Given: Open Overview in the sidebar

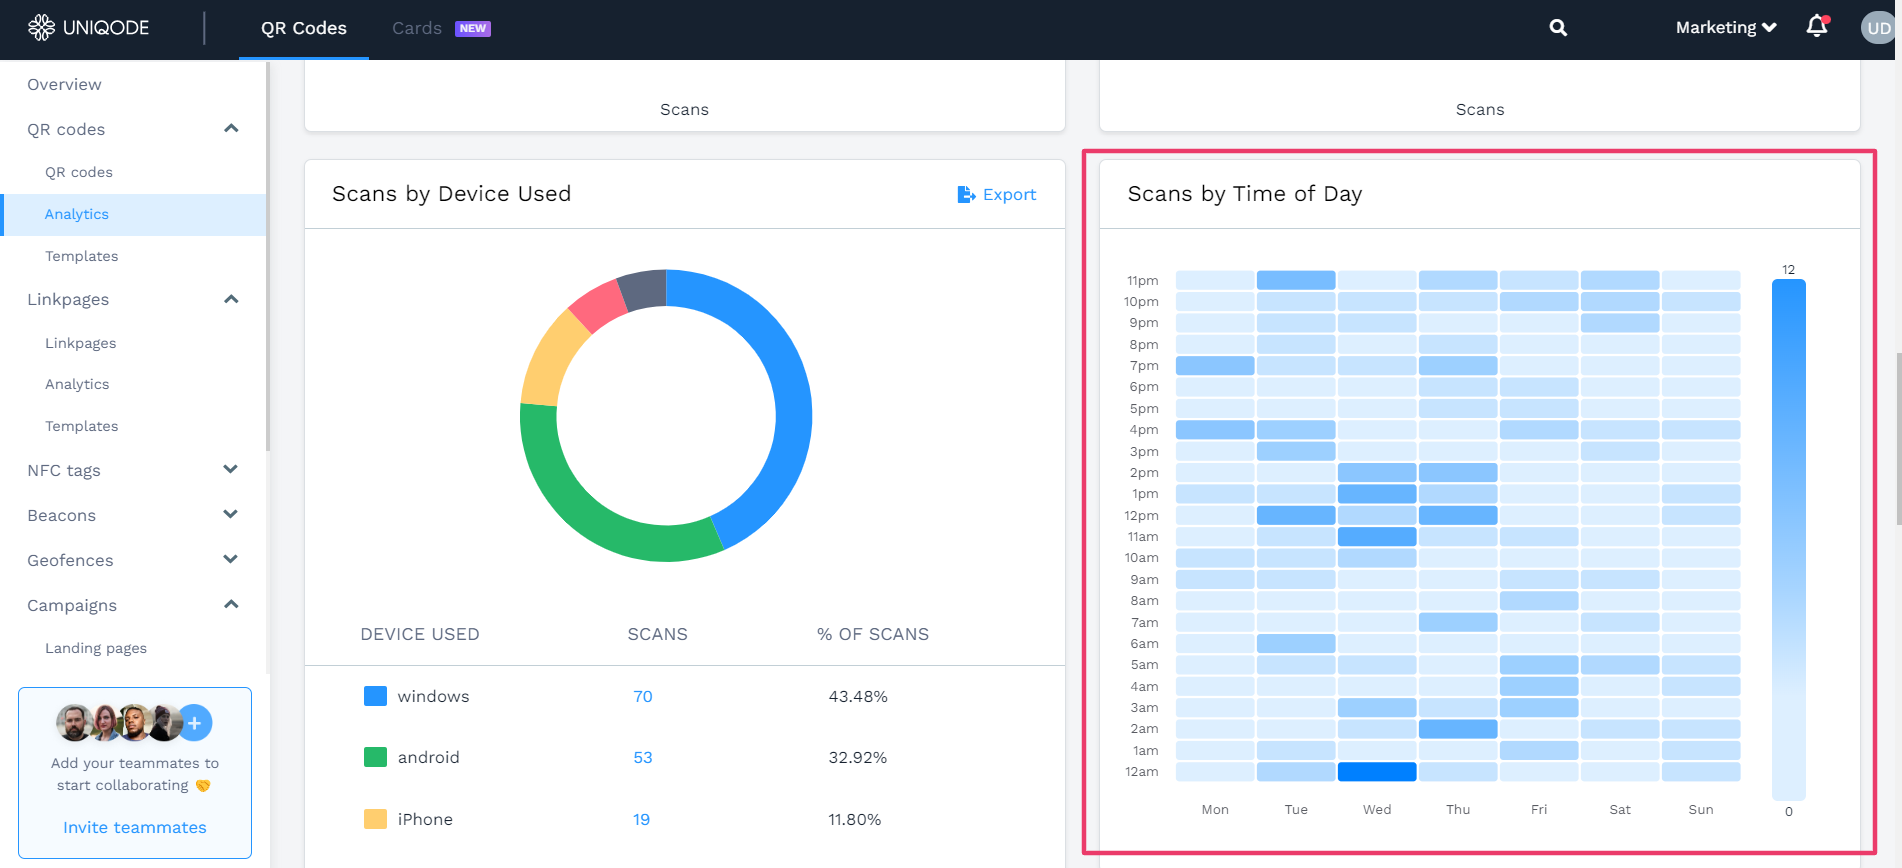Looking at the screenshot, I should click(64, 84).
